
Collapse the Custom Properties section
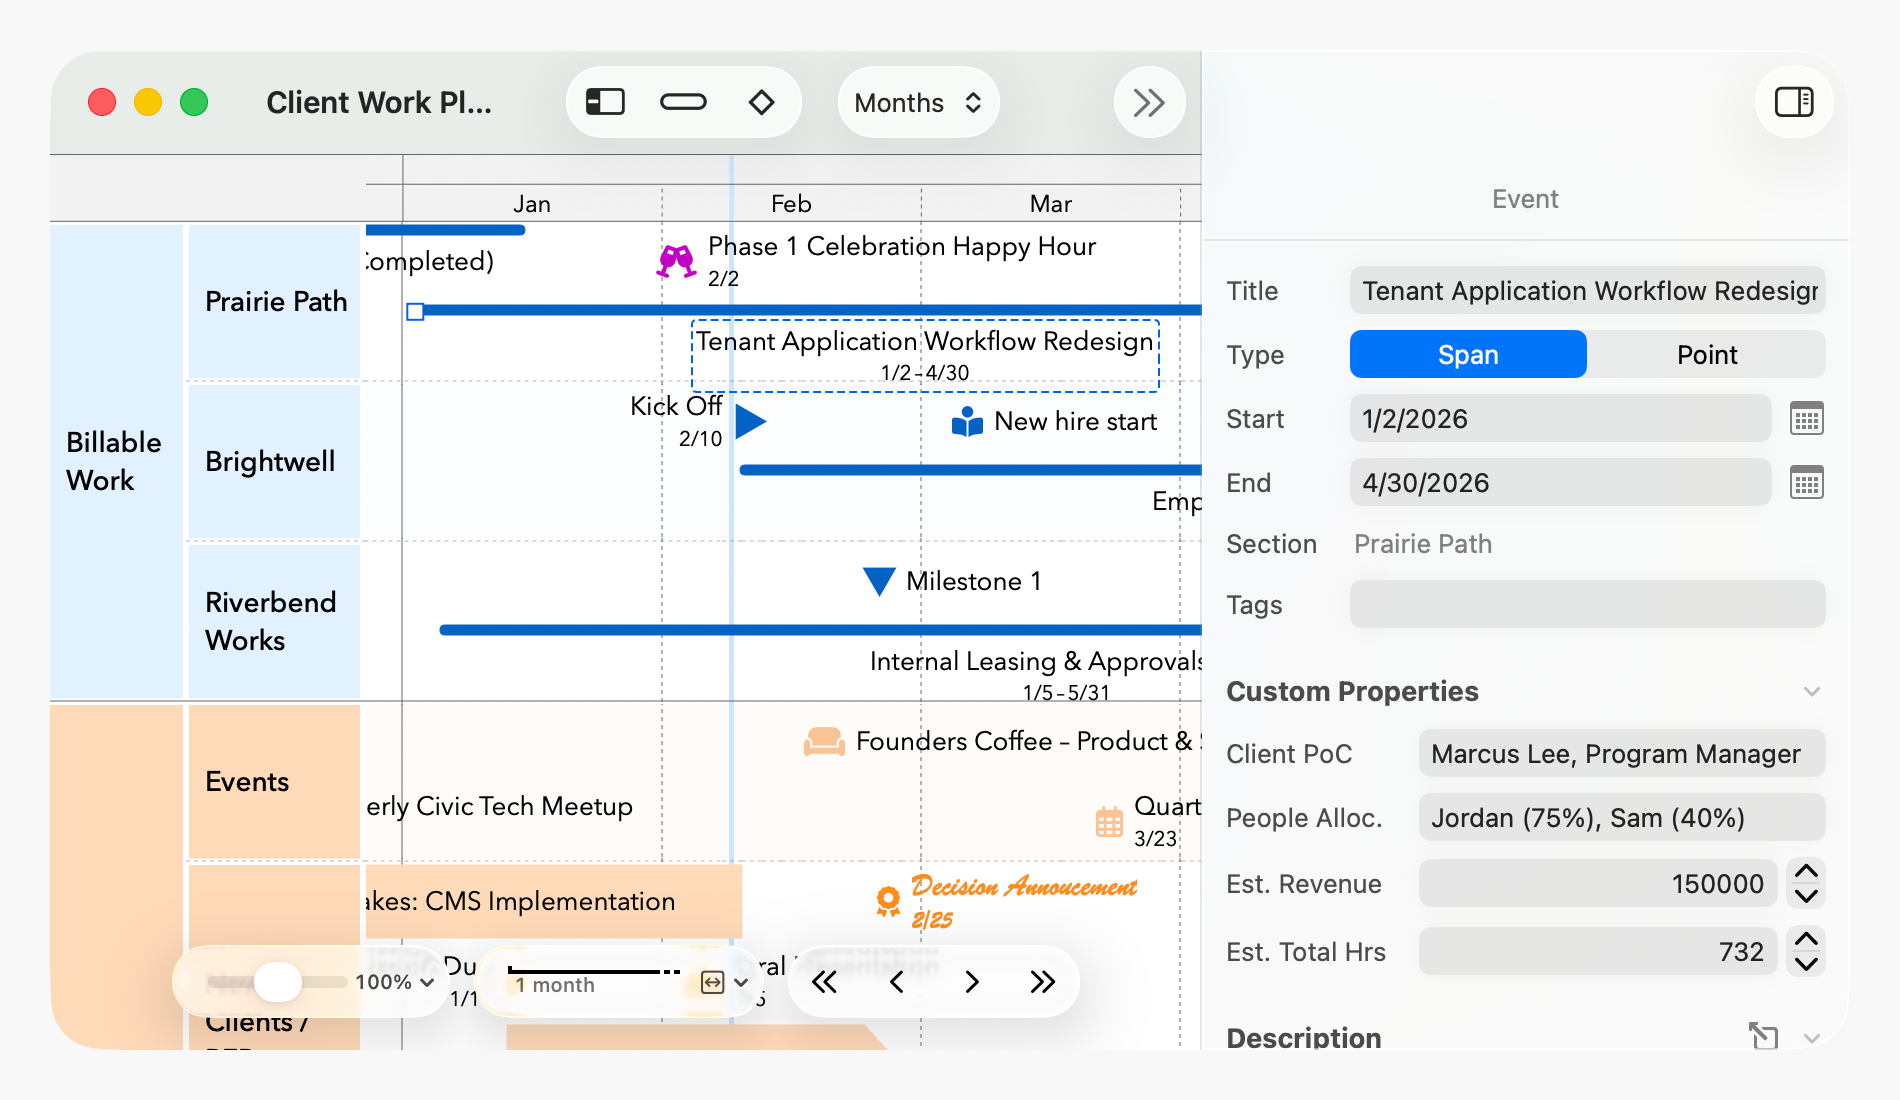point(1812,691)
